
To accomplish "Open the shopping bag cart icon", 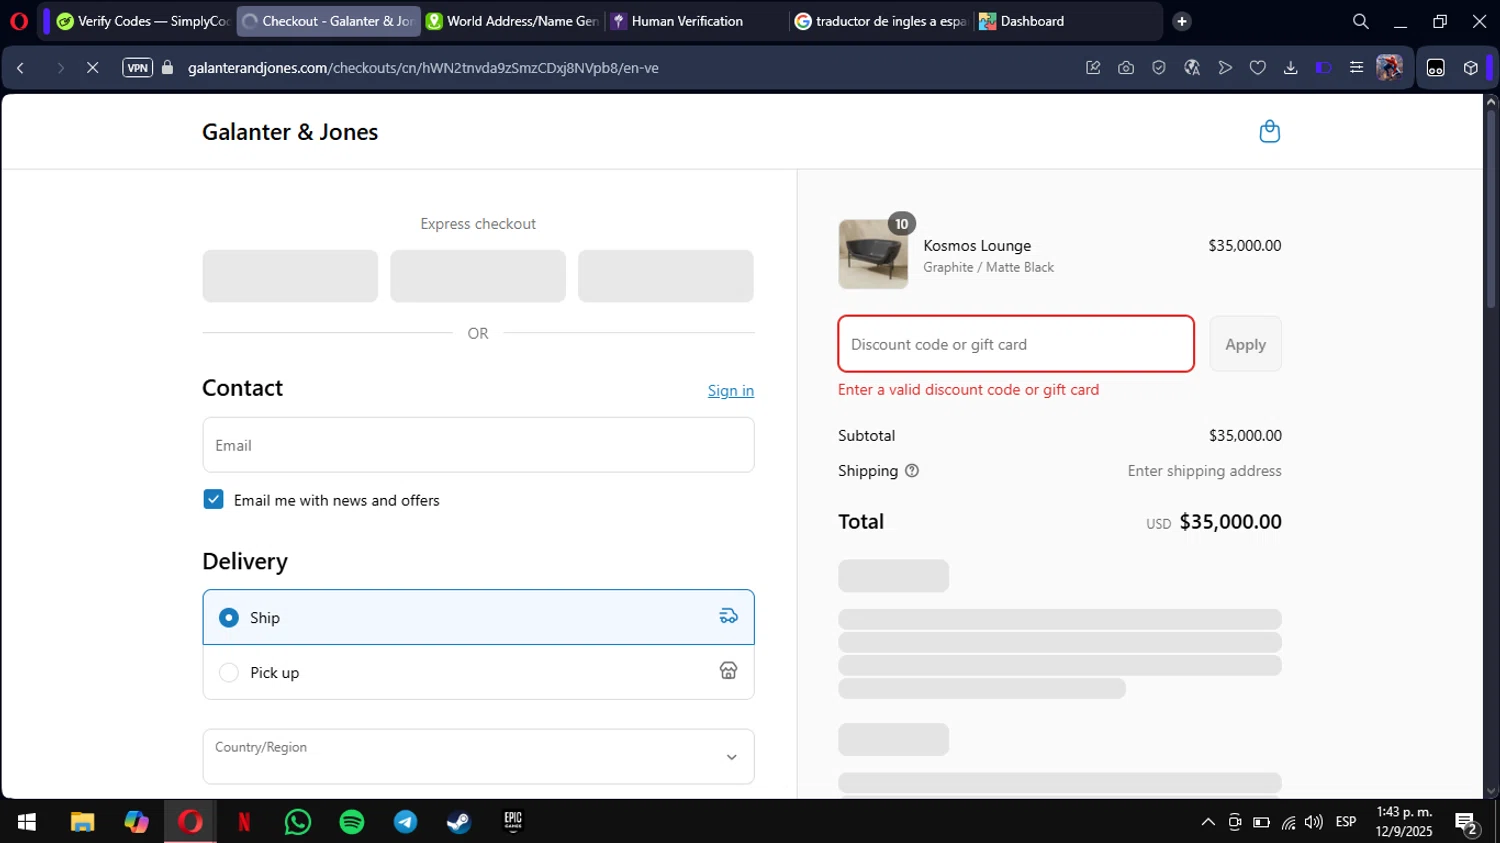I will (x=1269, y=132).
